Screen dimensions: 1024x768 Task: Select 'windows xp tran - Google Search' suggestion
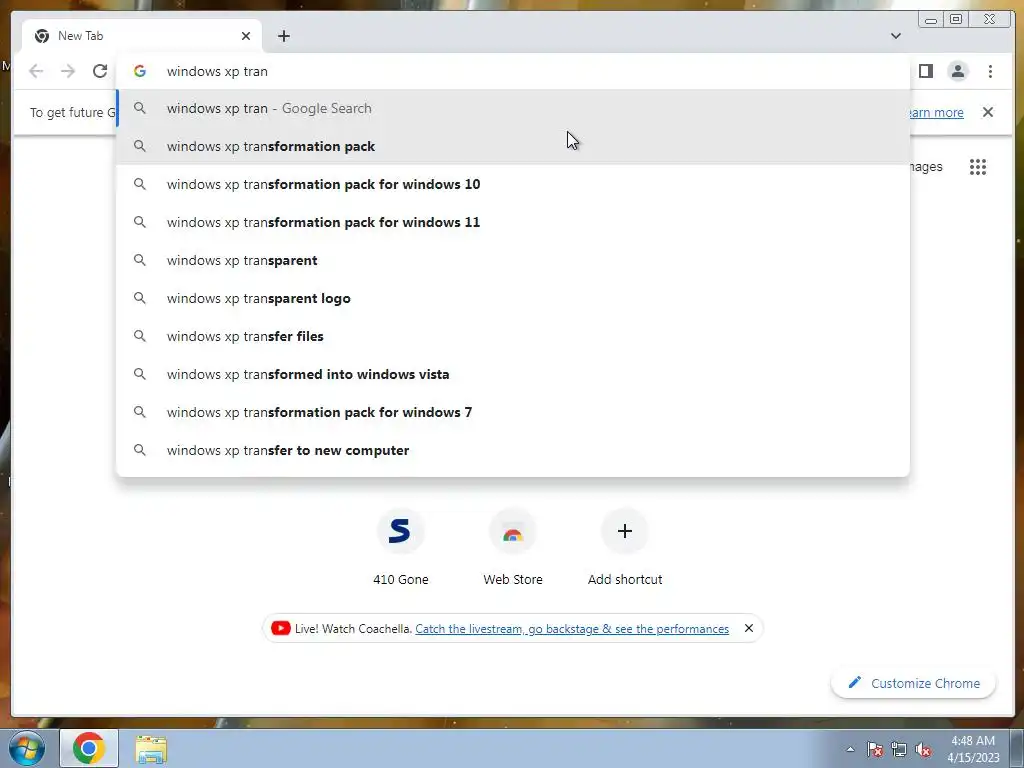(x=513, y=108)
